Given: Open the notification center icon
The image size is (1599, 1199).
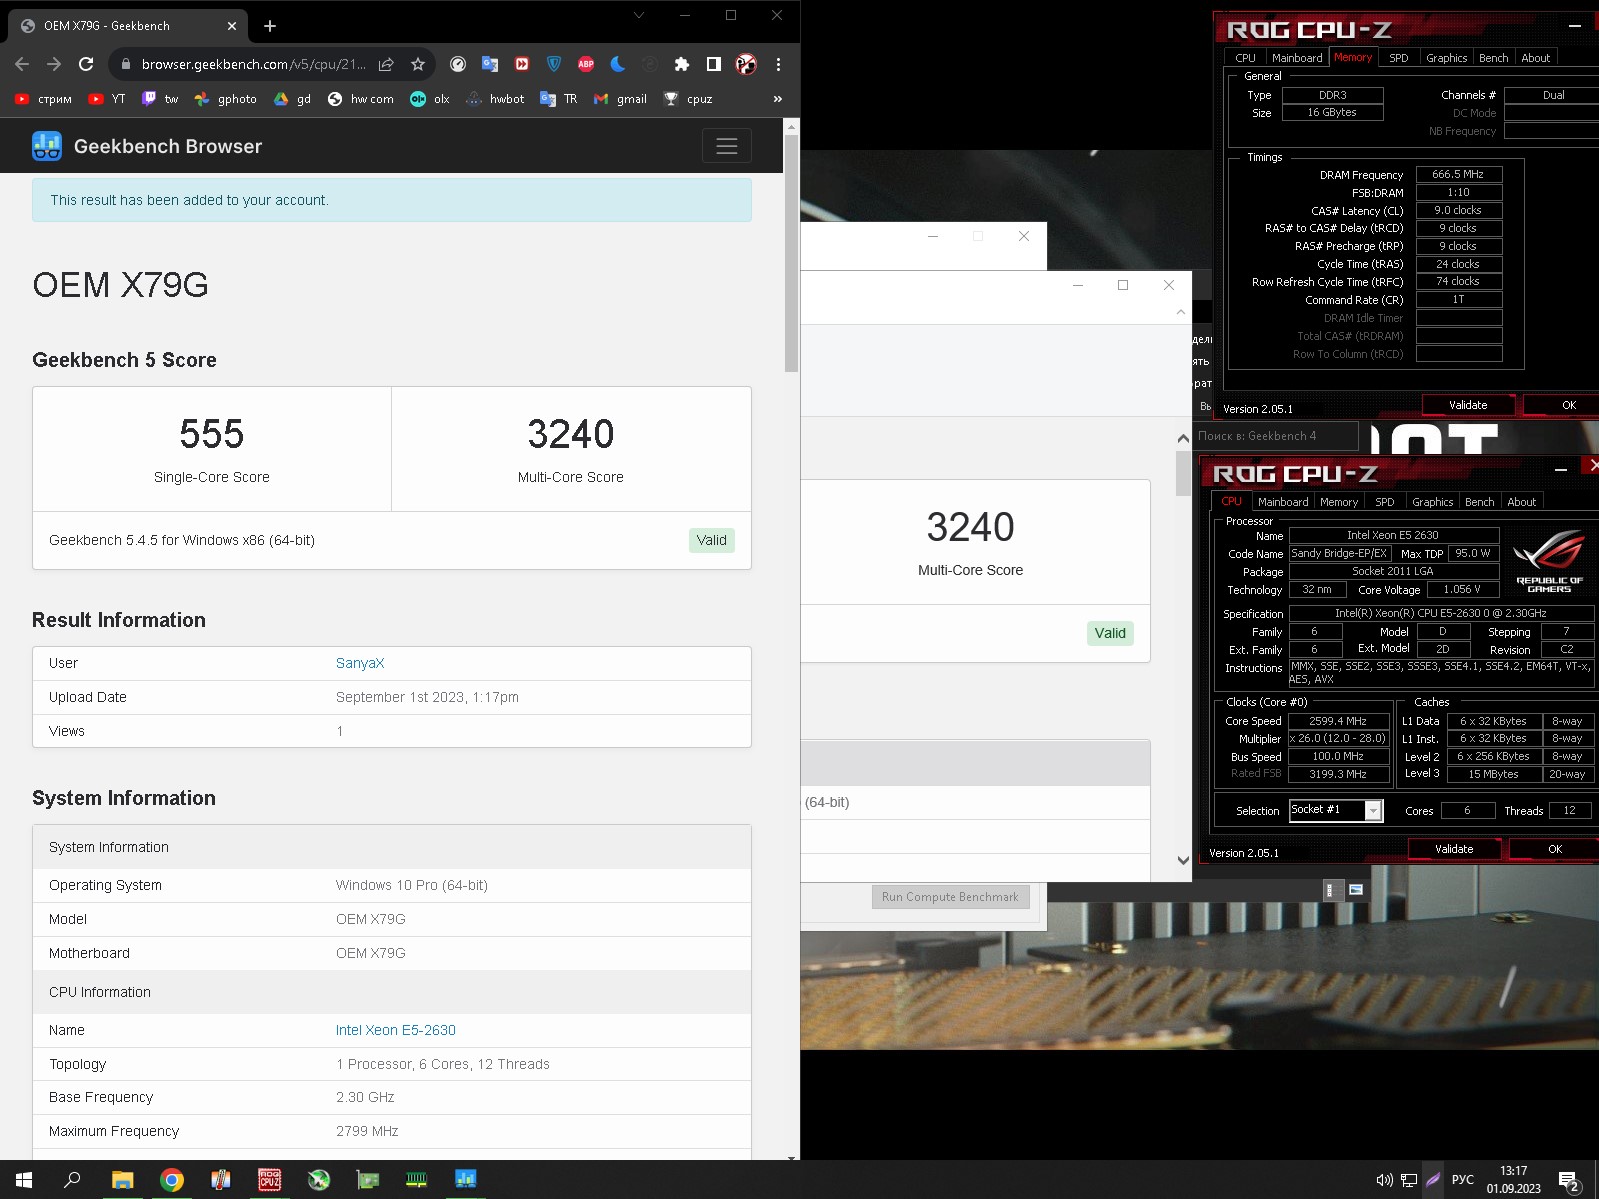Looking at the screenshot, I should click(x=1569, y=1181).
